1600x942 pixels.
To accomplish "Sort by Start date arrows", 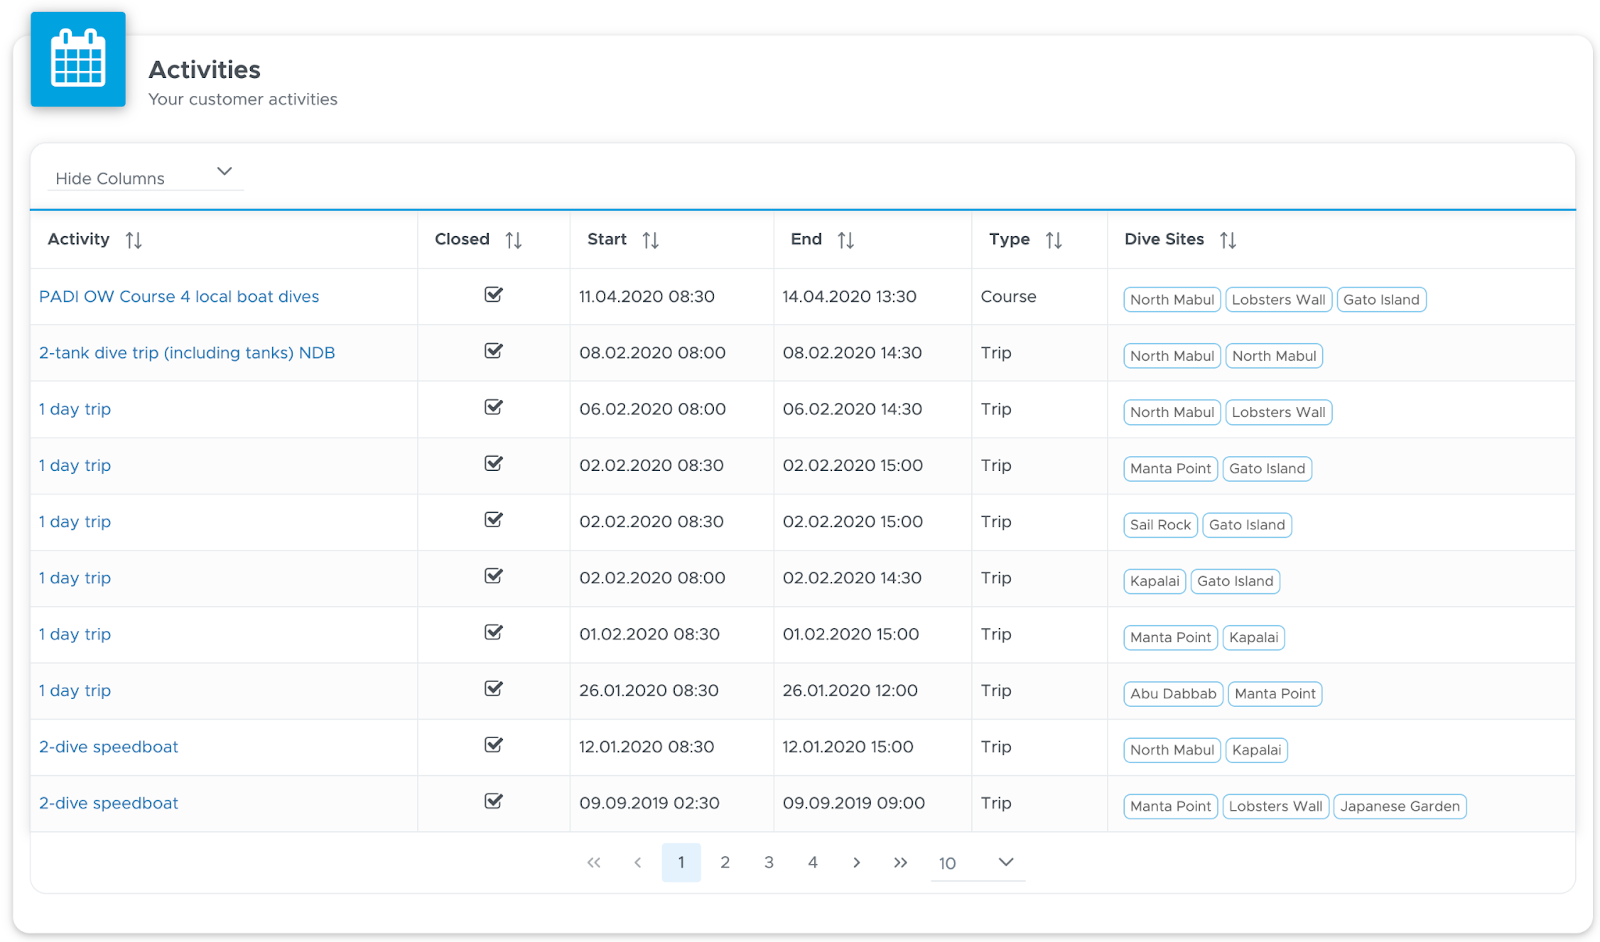I will 651,240.
